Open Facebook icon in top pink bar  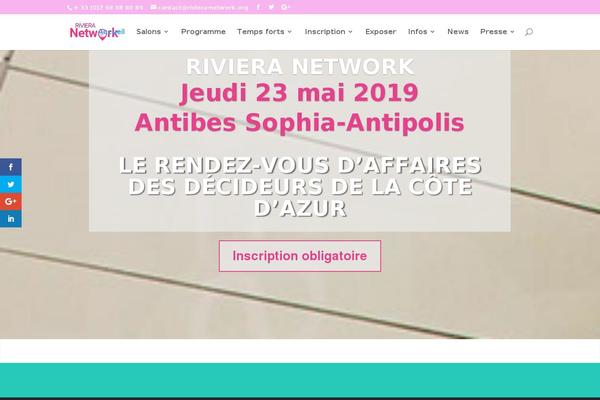click(x=258, y=7)
